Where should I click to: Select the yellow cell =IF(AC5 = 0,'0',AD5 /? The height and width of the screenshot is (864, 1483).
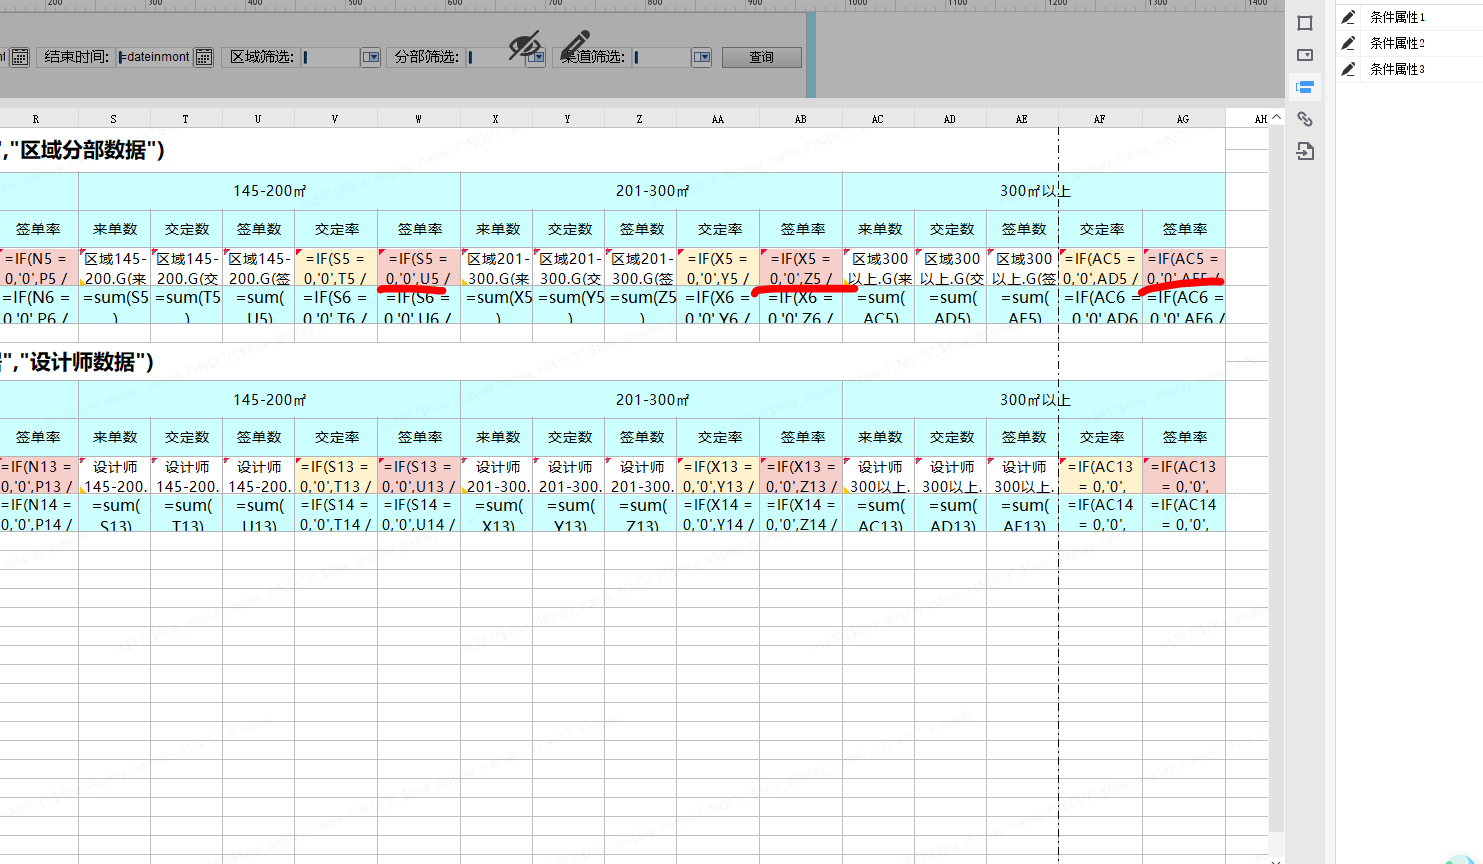click(1100, 267)
